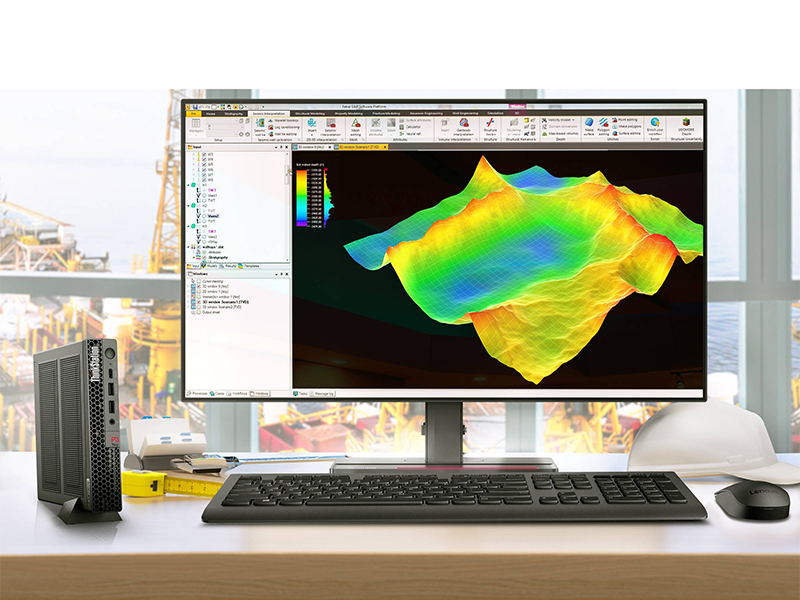The height and width of the screenshot is (600, 800).
Task: Open the Models pane tab
Action: 213,267
